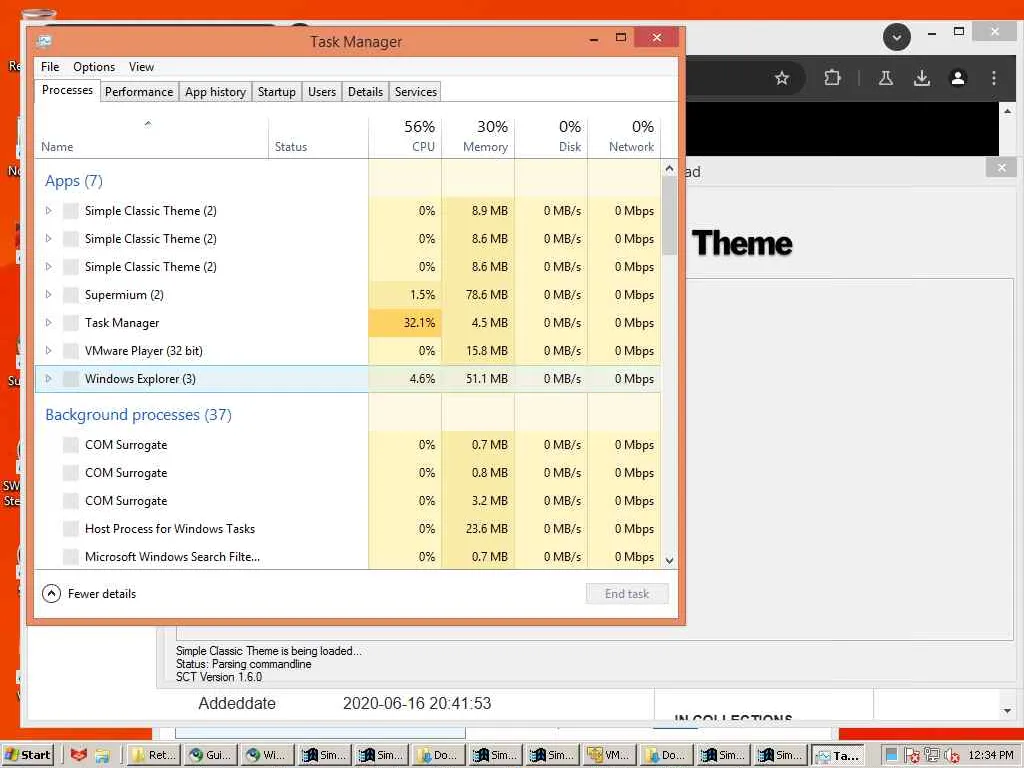Image resolution: width=1024 pixels, height=768 pixels.
Task: Expand the Windows Explorer (3) group
Action: [48, 379]
